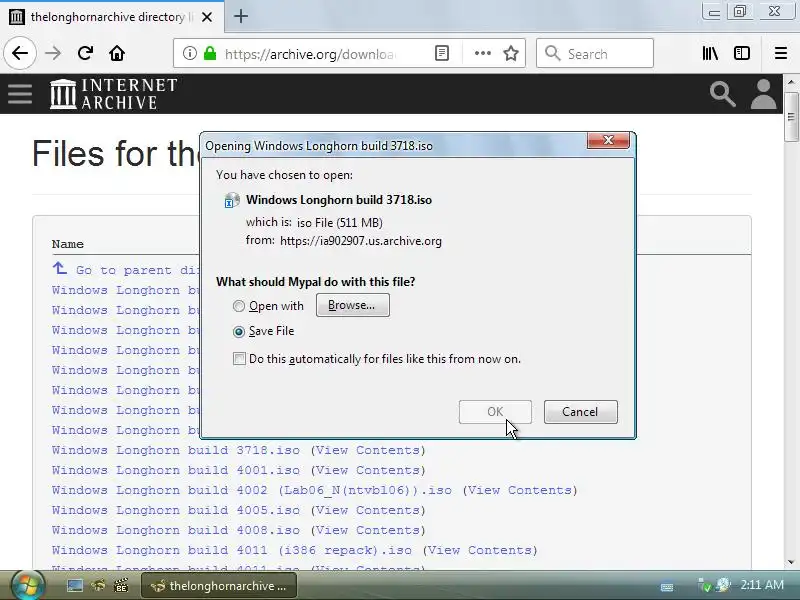800x600 pixels.
Task: View Contents of build 4001.iso
Action: click(368, 470)
